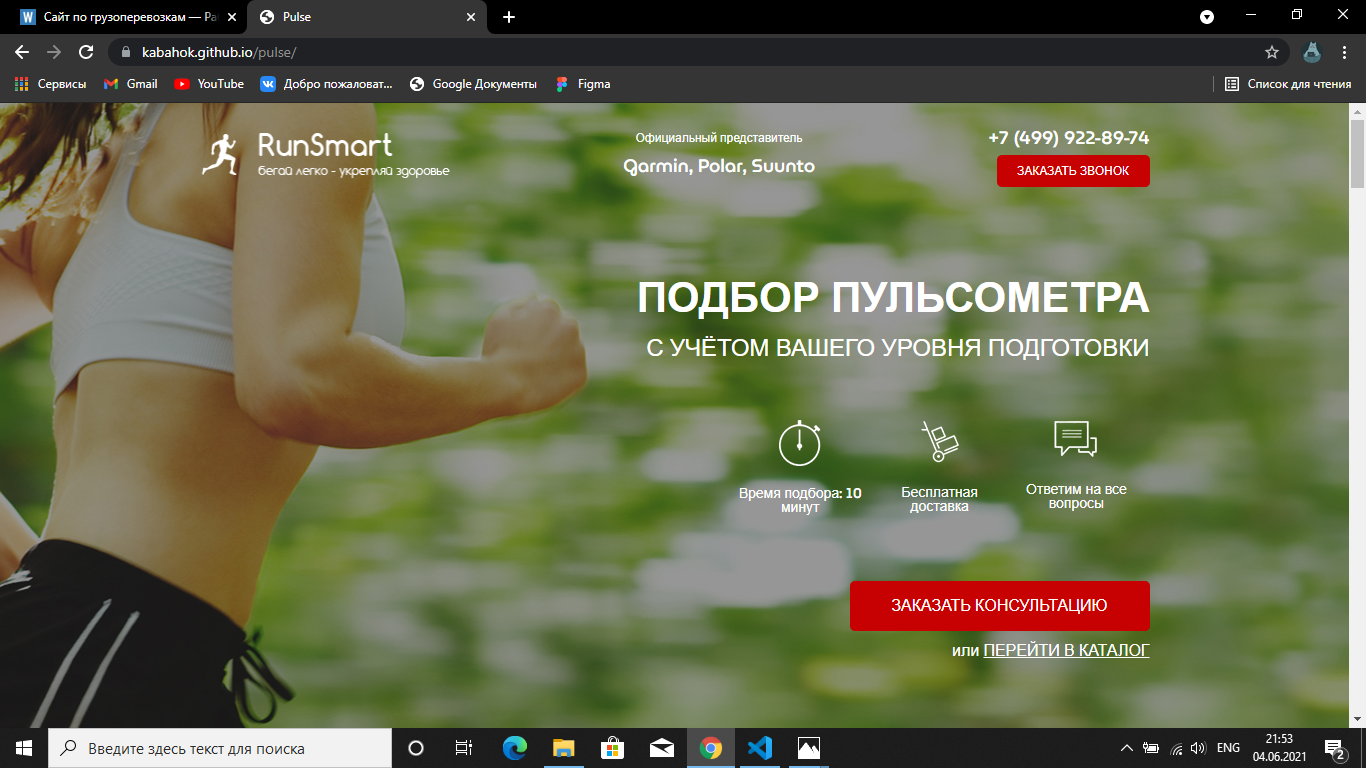Click the chat bubbles icon

(1075, 439)
